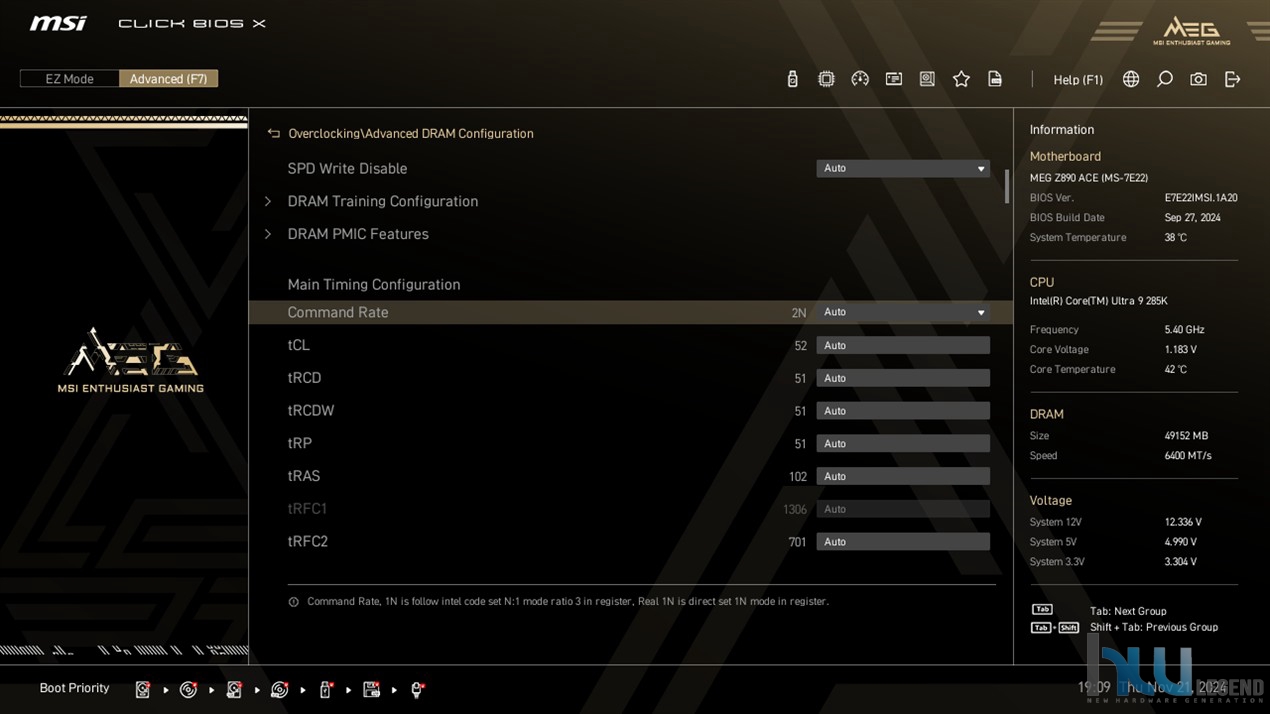1270x714 pixels.
Task: Click the settings list scrollbar thumb
Action: (x=1007, y=187)
